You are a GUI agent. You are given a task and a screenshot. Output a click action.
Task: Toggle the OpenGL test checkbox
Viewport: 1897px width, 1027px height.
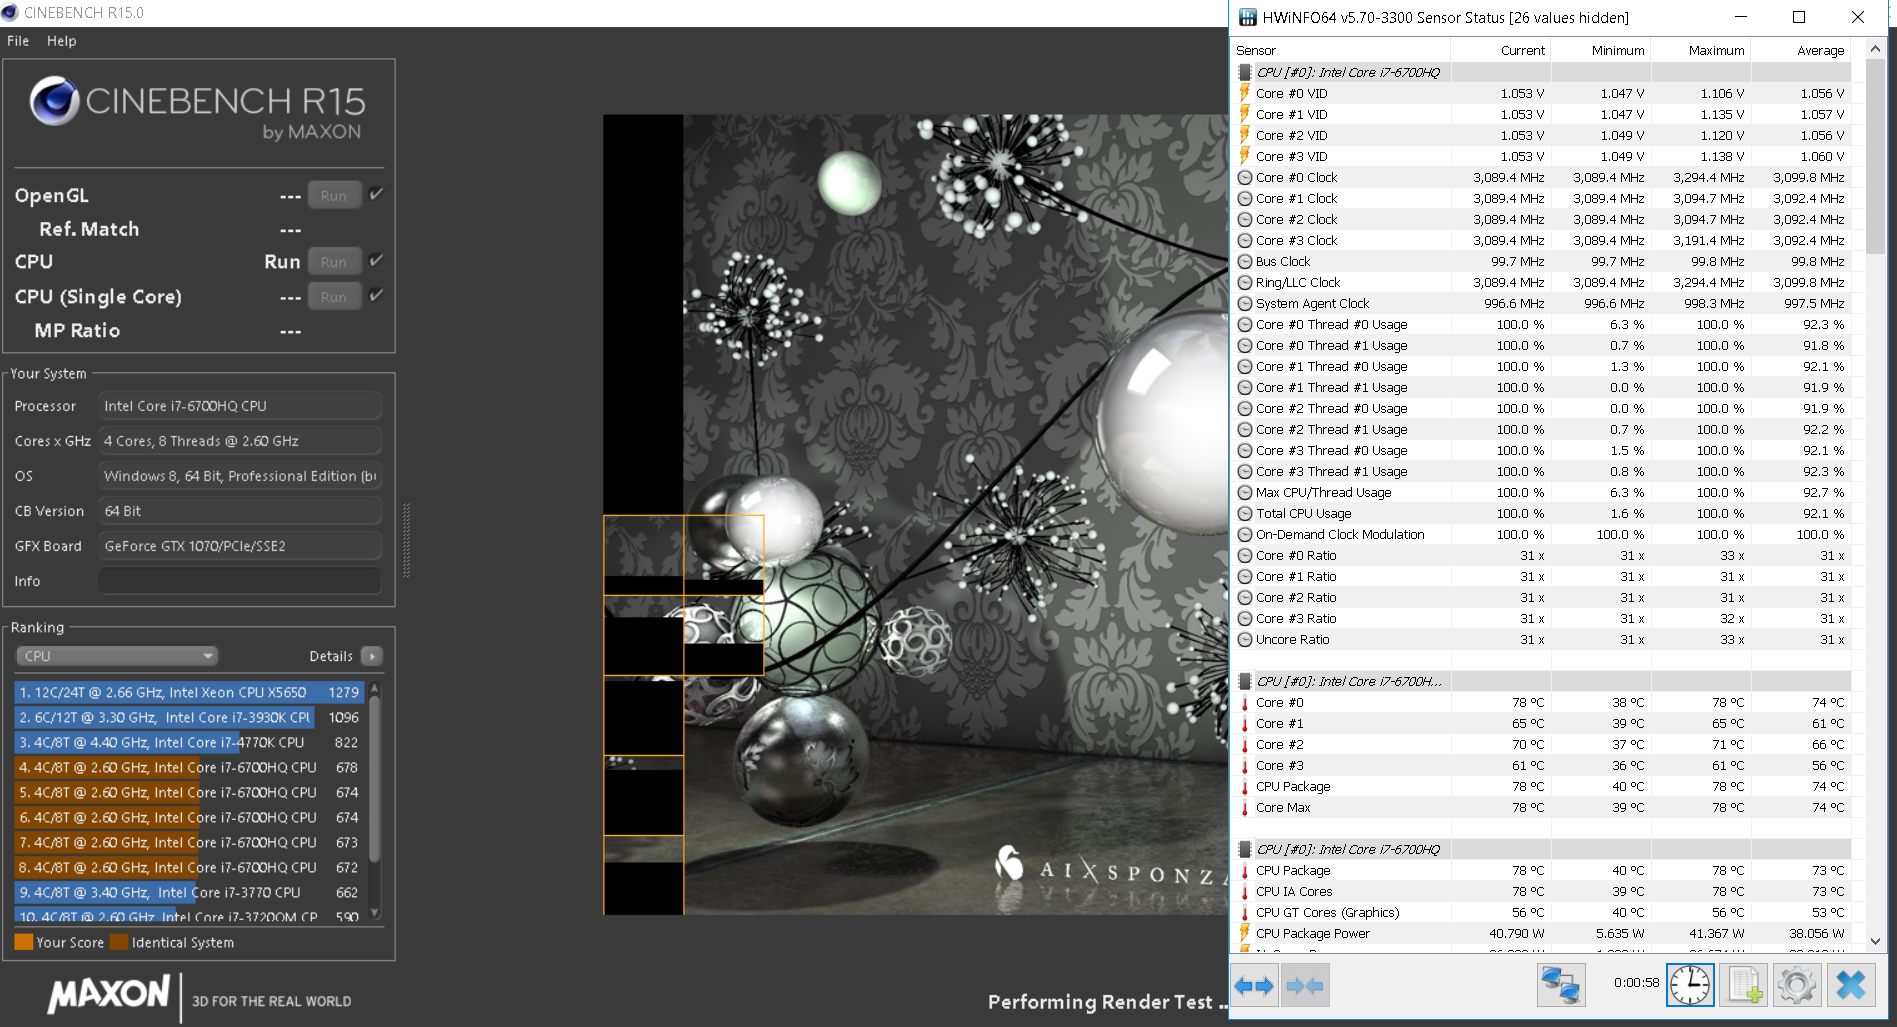[376, 195]
